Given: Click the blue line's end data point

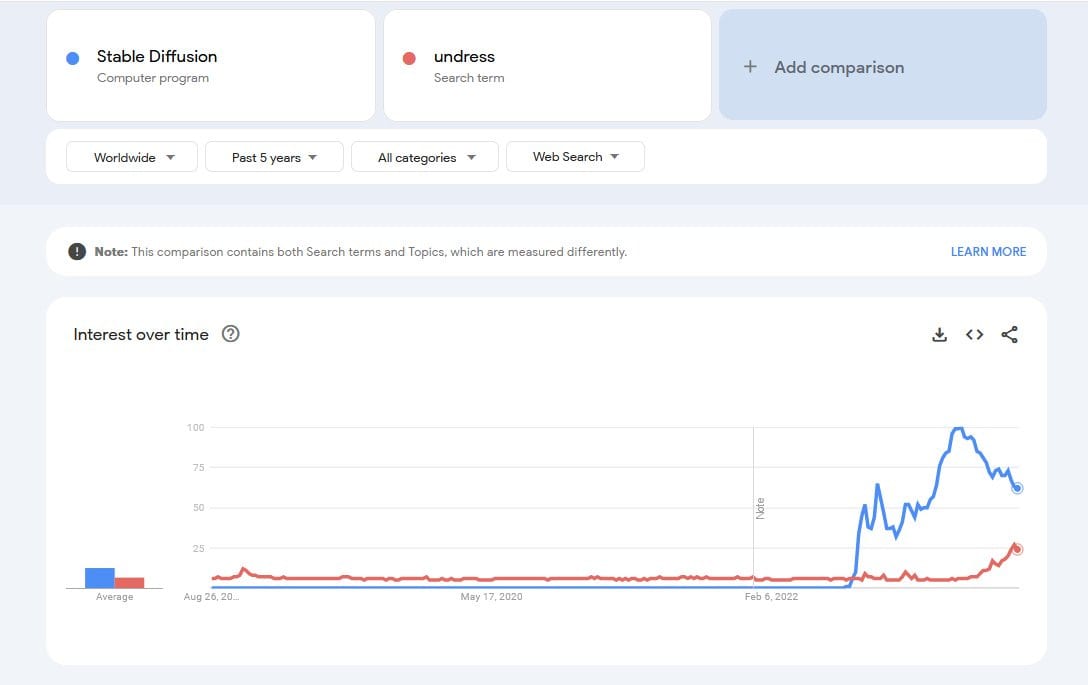Looking at the screenshot, I should point(1017,488).
